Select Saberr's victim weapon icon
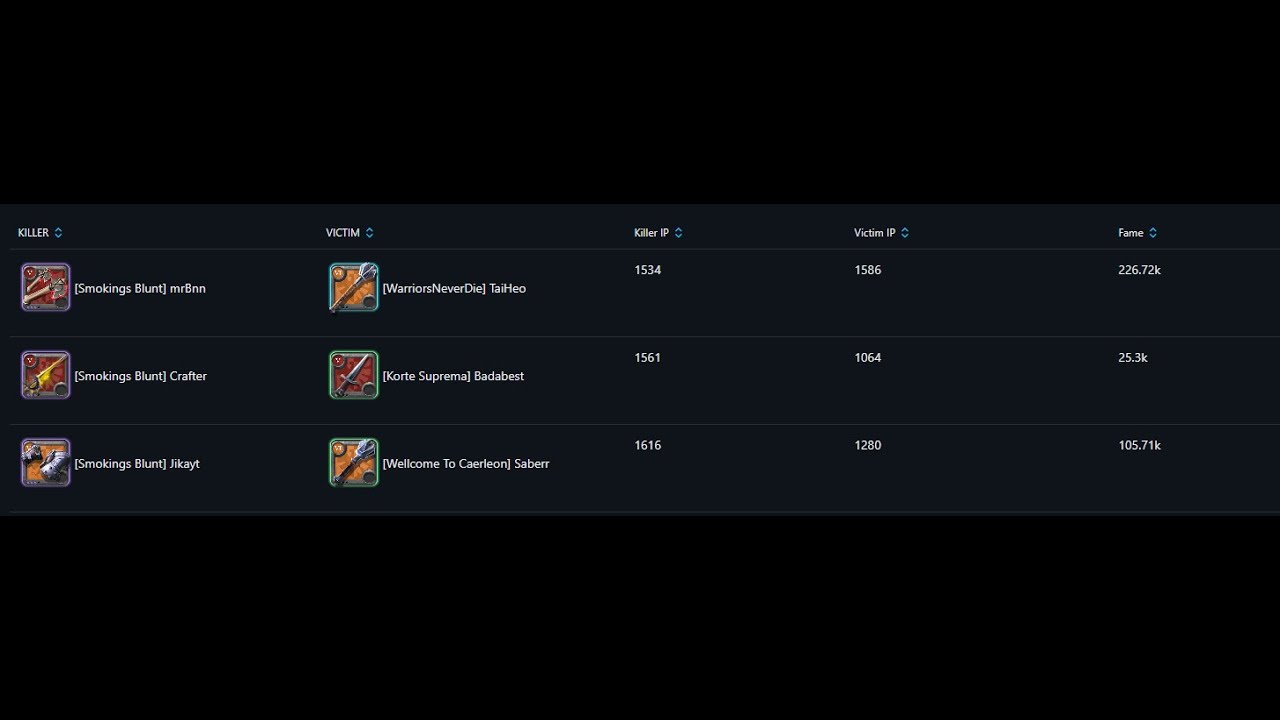This screenshot has width=1280, height=720. point(354,463)
